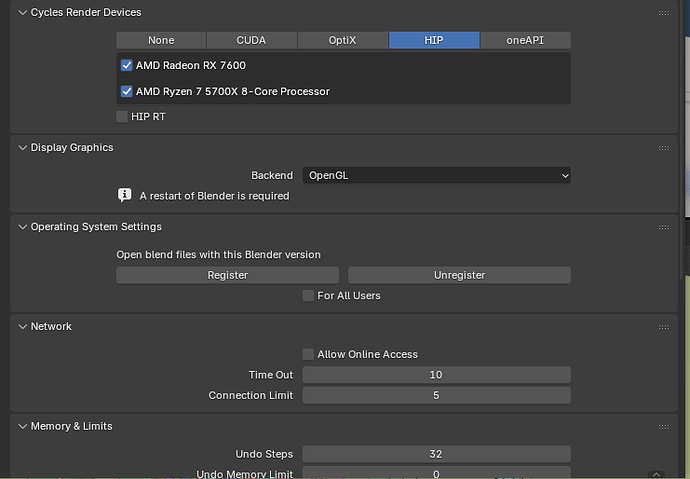Image resolution: width=690 pixels, height=479 pixels.
Task: Click grip dots on Operating System Settings panel
Action: (x=664, y=227)
